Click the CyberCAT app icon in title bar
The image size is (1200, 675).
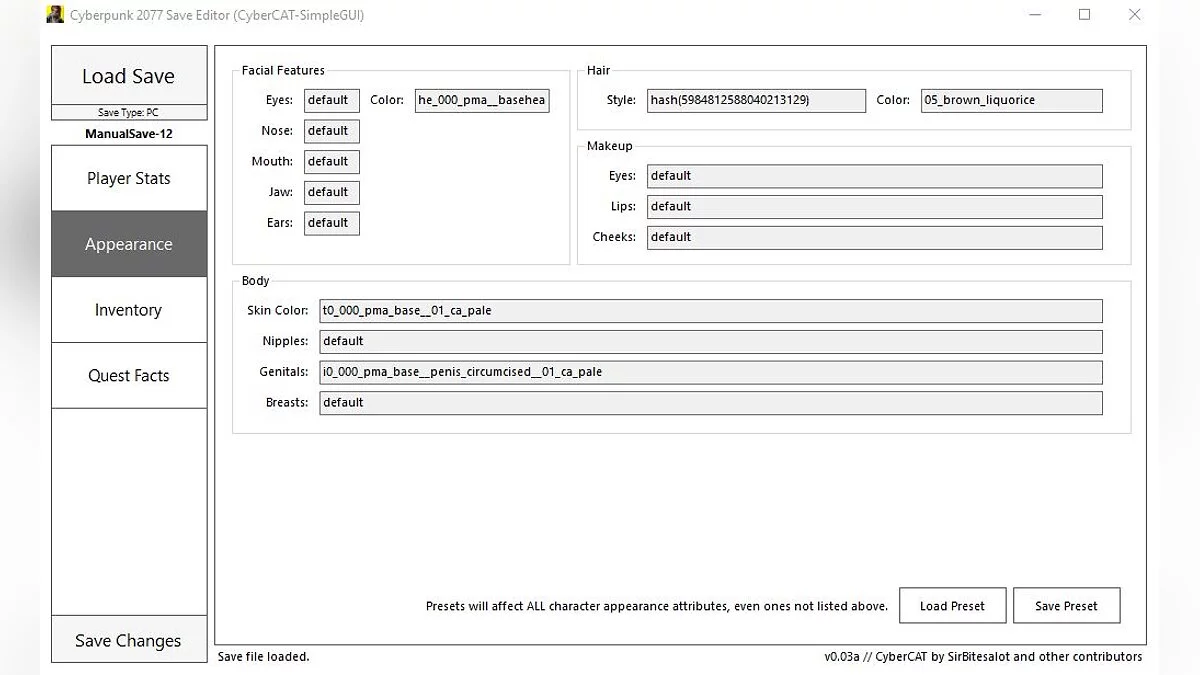coord(55,14)
